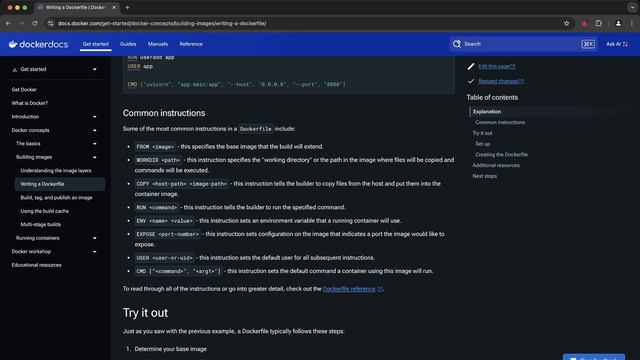Click the checkmark icon beside Request changes
The width and height of the screenshot is (640, 360).
(471, 81)
